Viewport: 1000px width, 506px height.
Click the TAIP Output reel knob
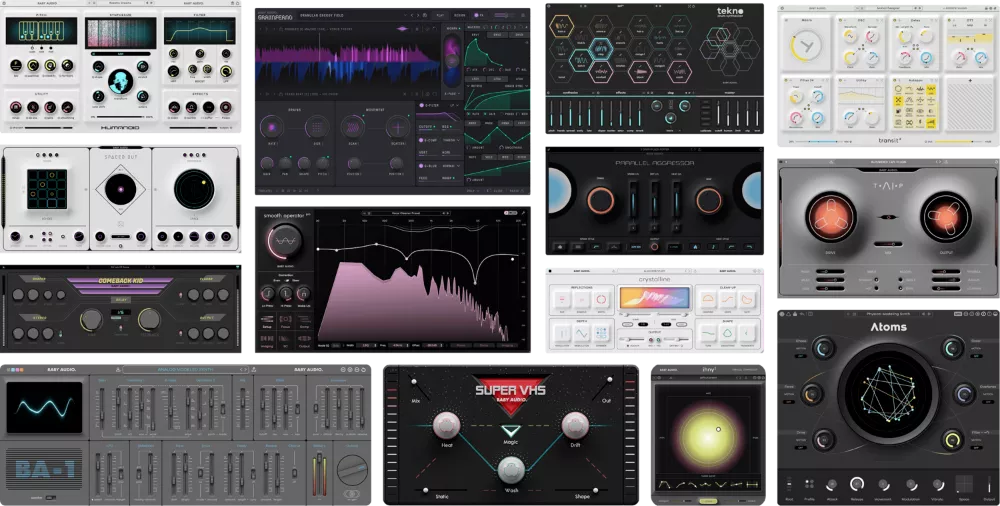[946, 216]
